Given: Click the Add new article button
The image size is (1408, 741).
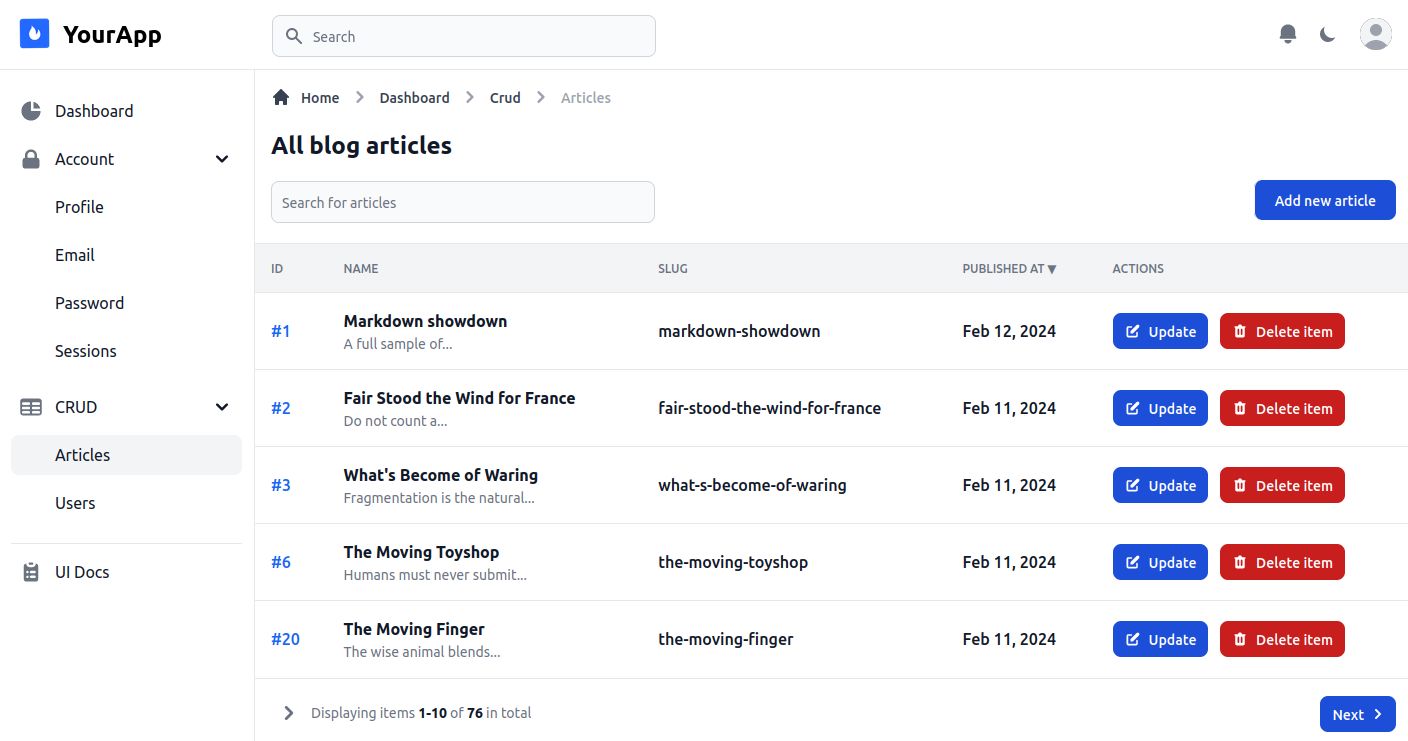Looking at the screenshot, I should pyautogui.click(x=1325, y=200).
